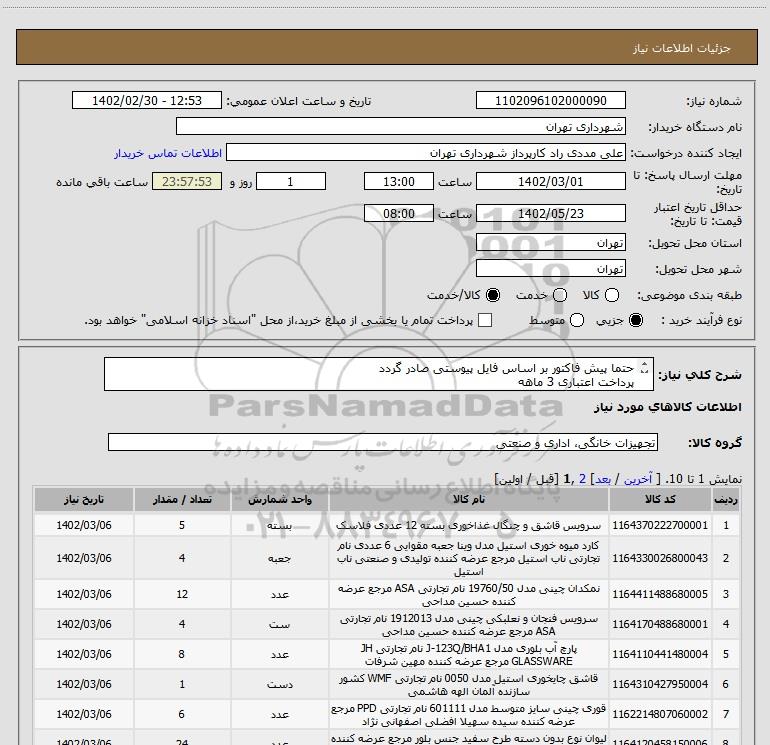Click the نمکدان چینی item name
The width and height of the screenshot is (770, 745).
[468, 594]
